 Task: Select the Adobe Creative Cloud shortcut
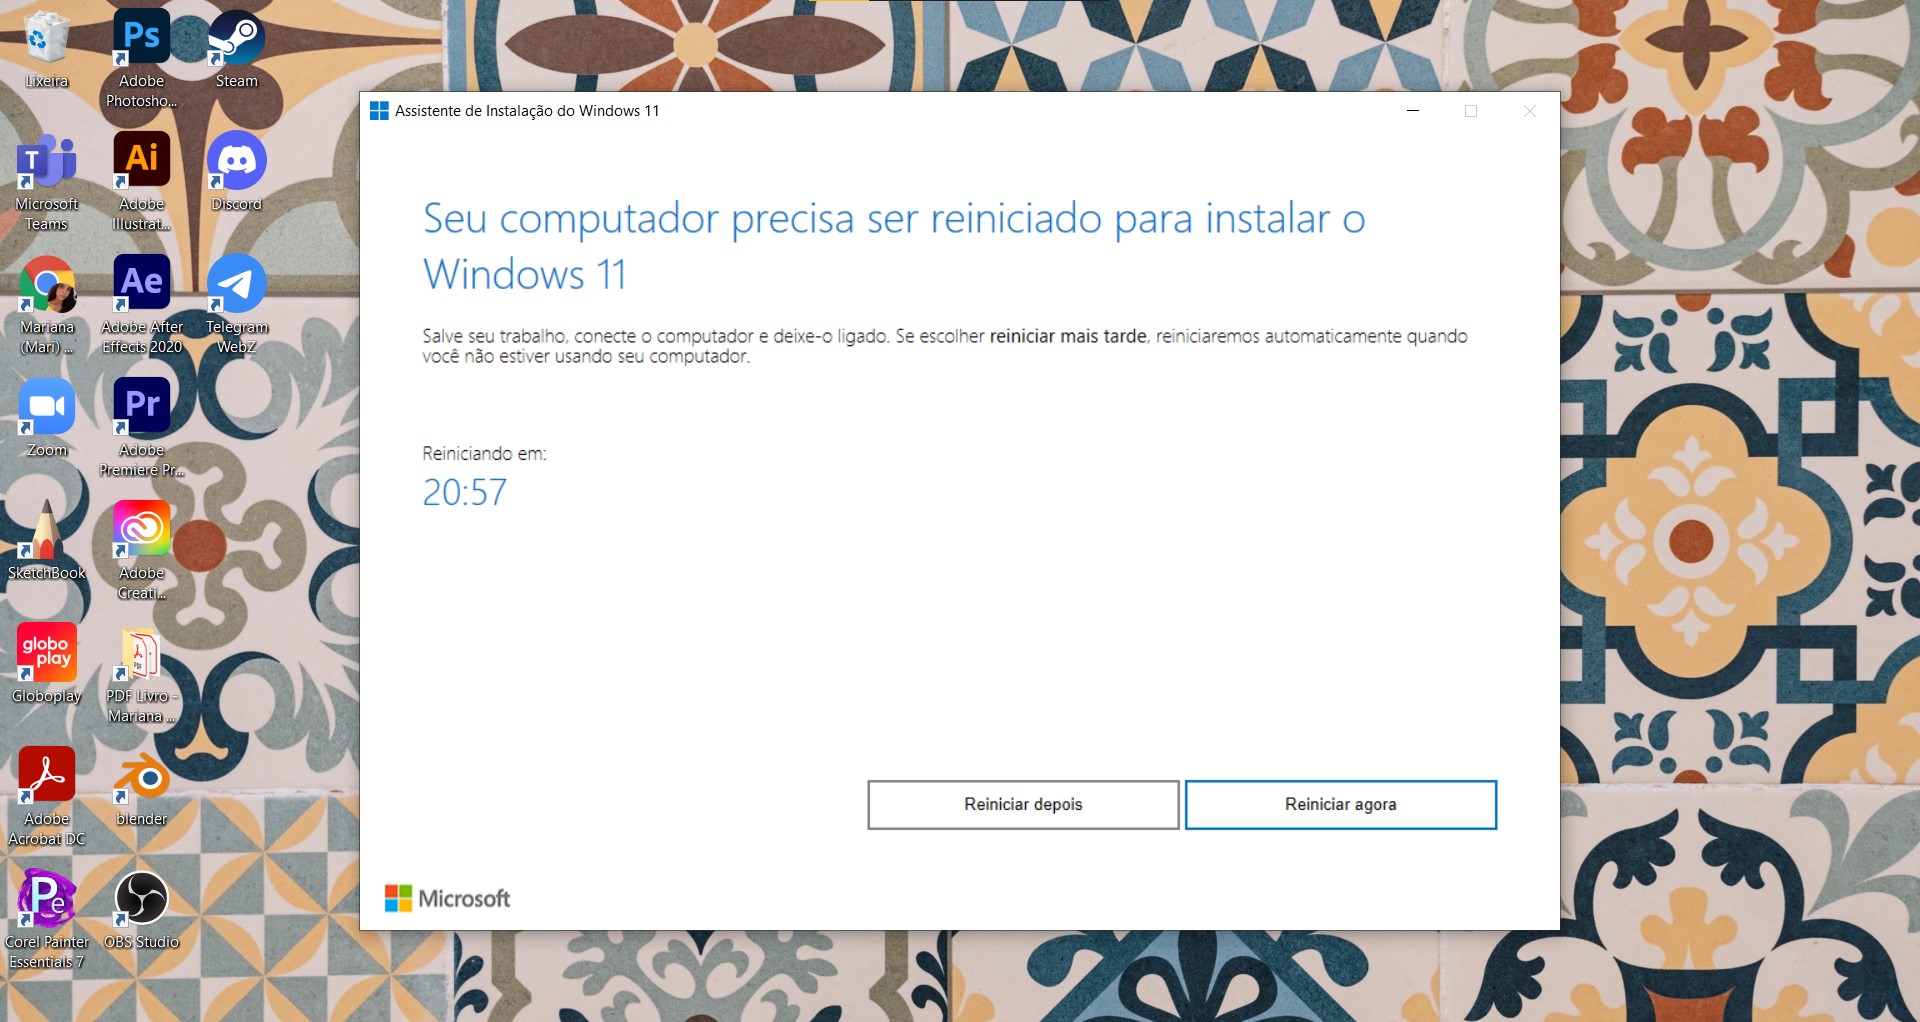click(141, 551)
